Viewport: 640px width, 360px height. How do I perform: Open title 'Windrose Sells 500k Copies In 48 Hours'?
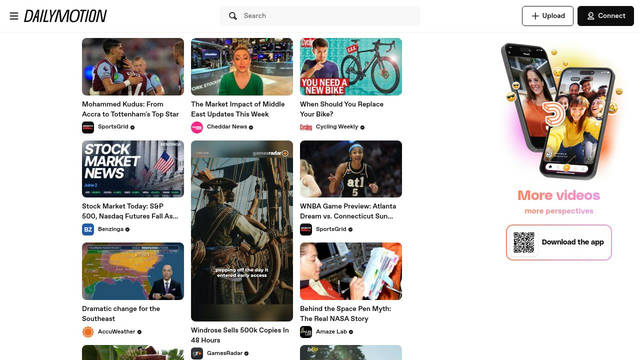tap(240, 335)
